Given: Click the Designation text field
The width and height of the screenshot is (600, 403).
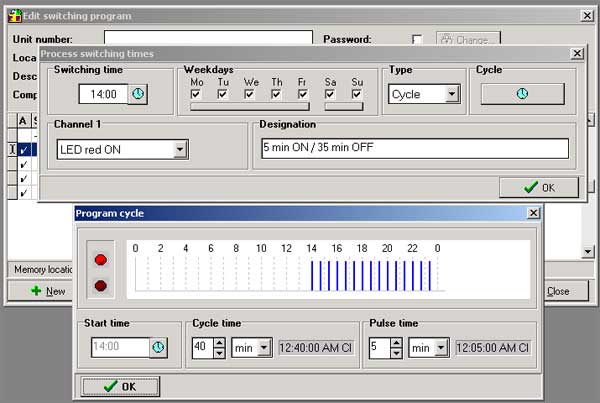Looking at the screenshot, I should [x=415, y=148].
